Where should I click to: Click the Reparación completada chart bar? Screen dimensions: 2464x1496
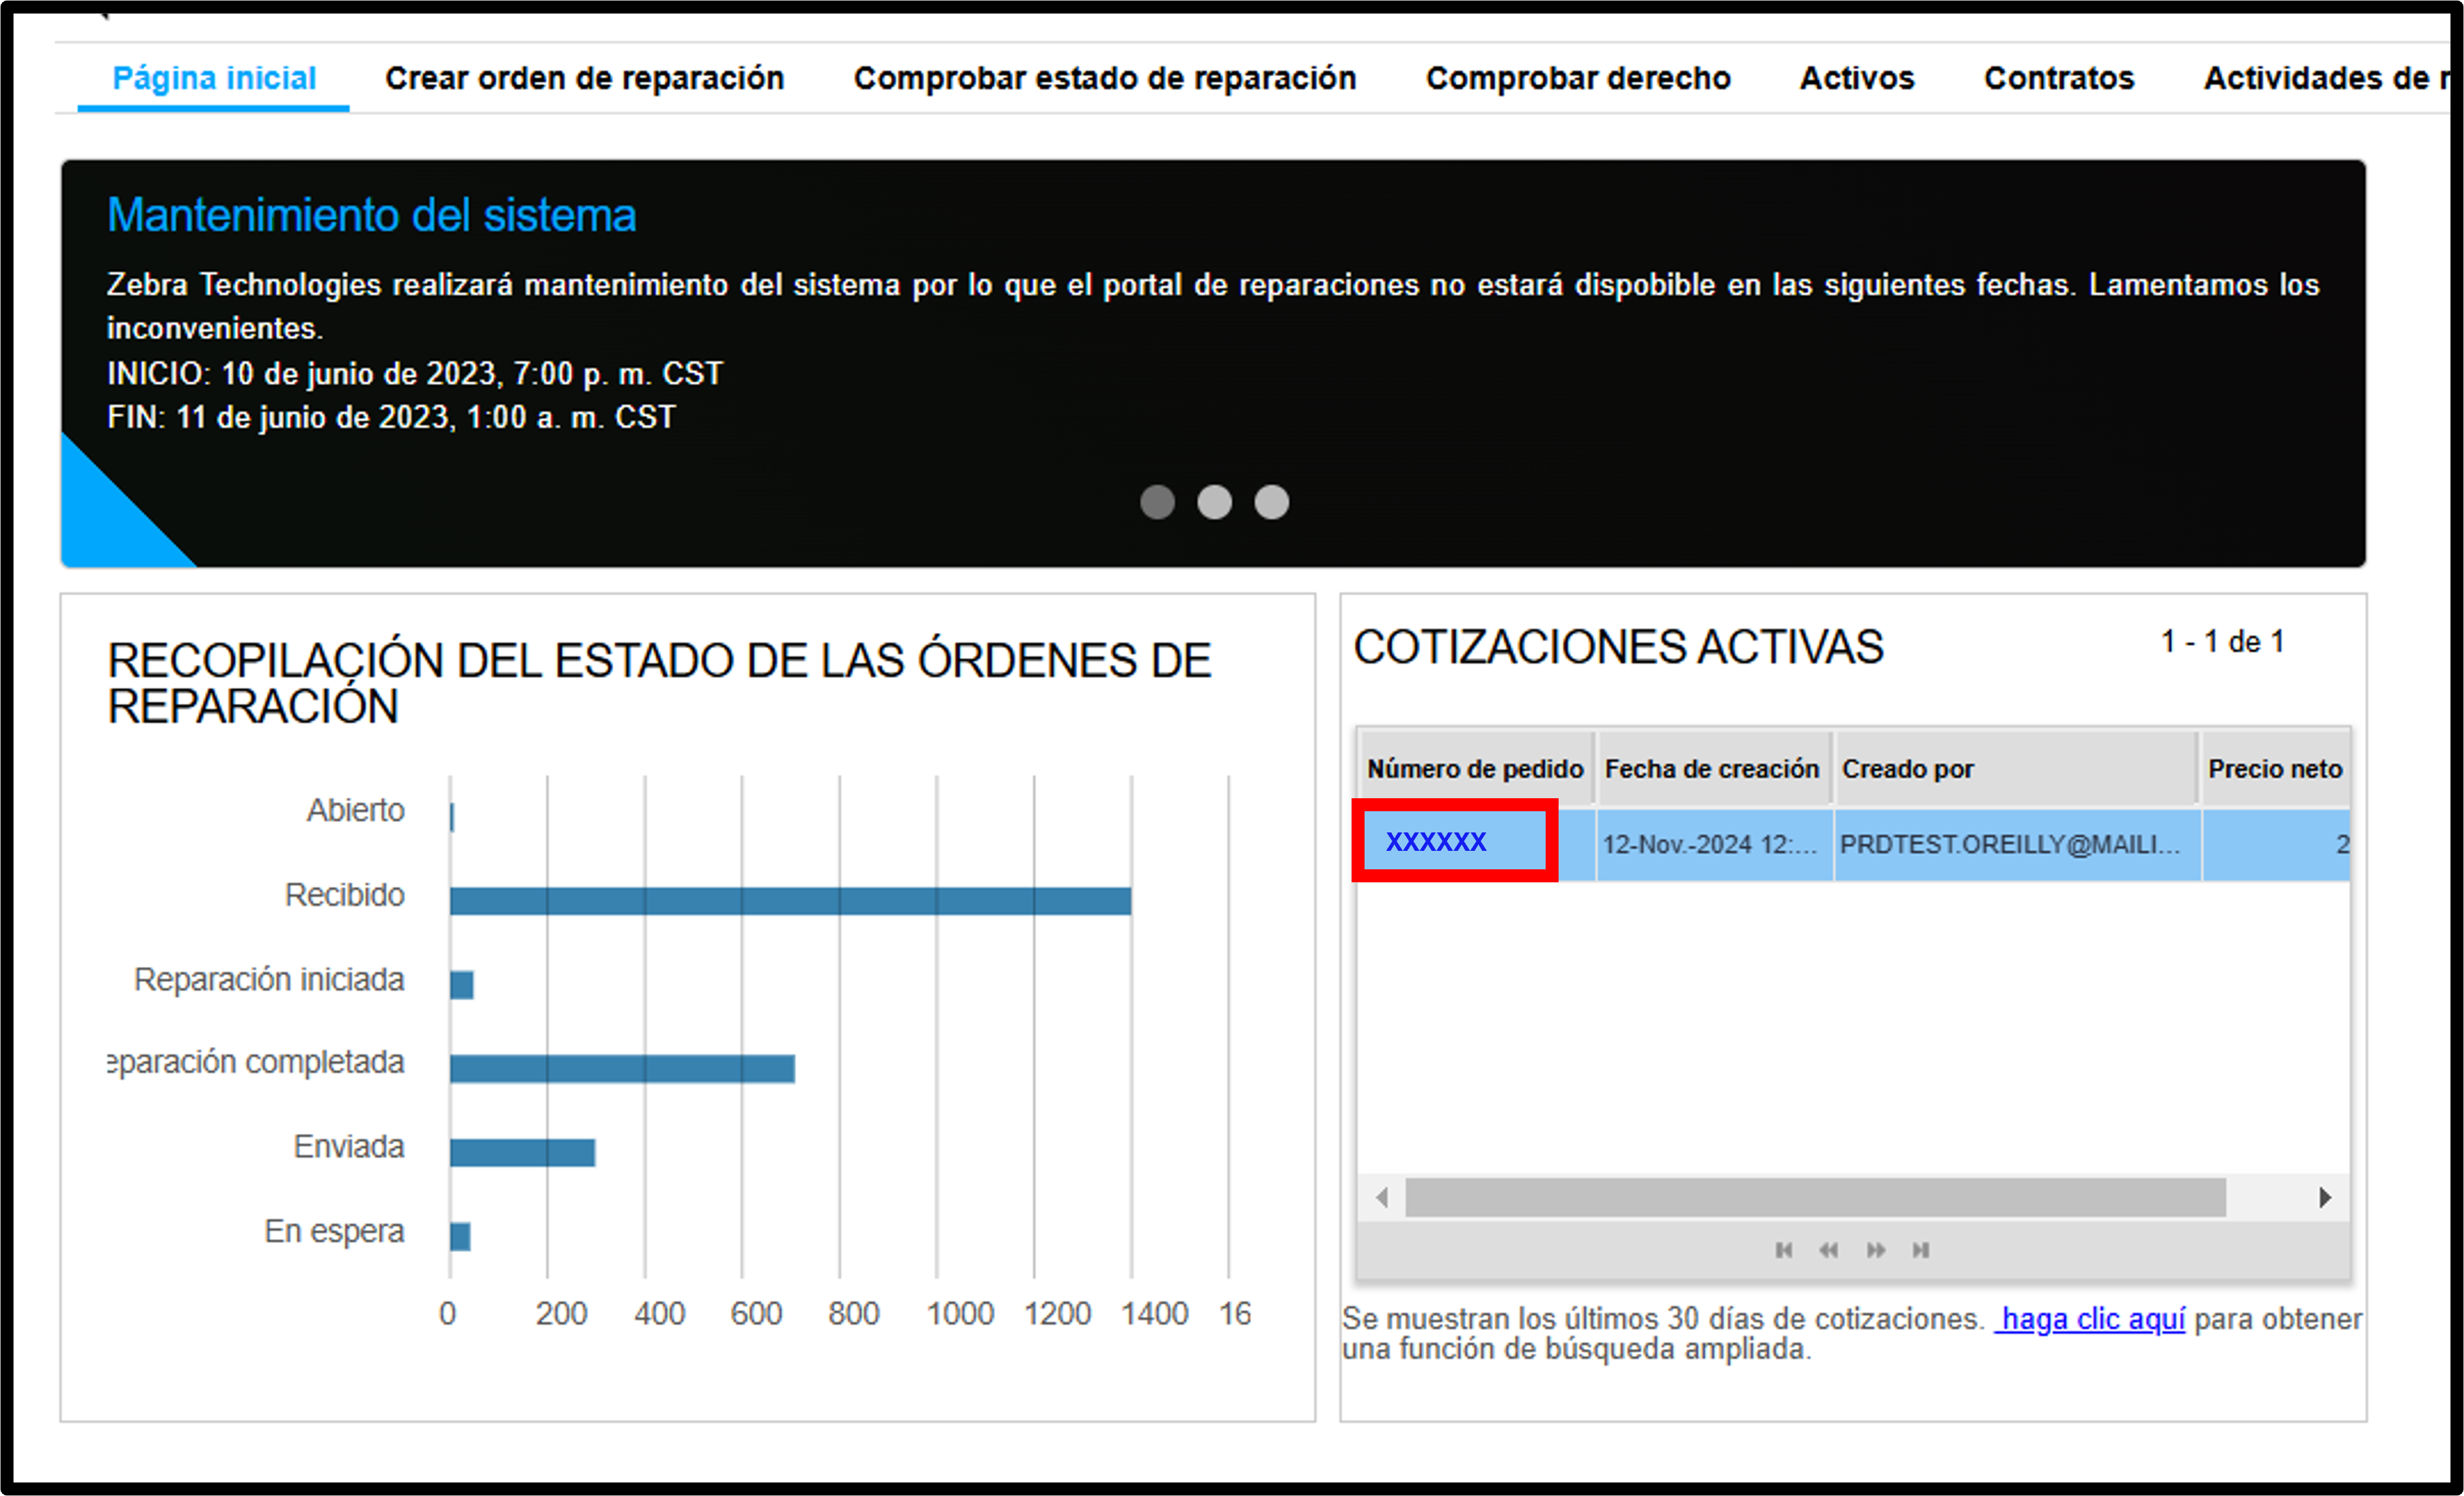coord(622,1069)
